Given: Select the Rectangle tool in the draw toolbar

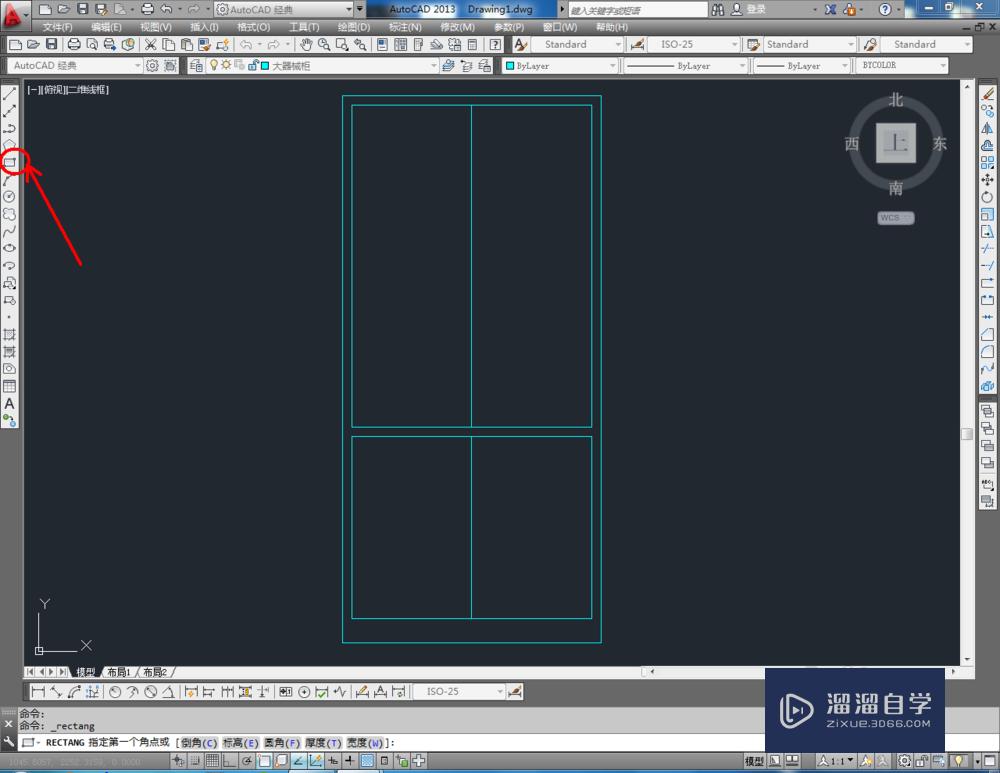Looking at the screenshot, I should click(9, 163).
